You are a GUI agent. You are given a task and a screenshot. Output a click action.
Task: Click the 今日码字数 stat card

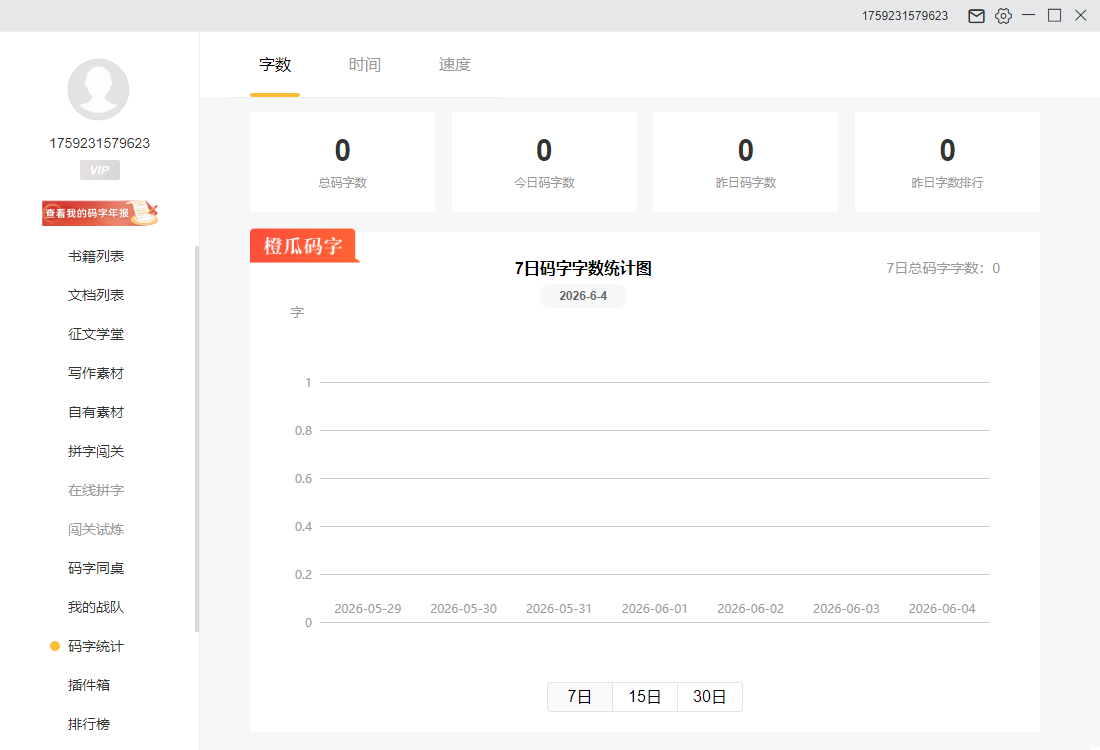click(544, 162)
